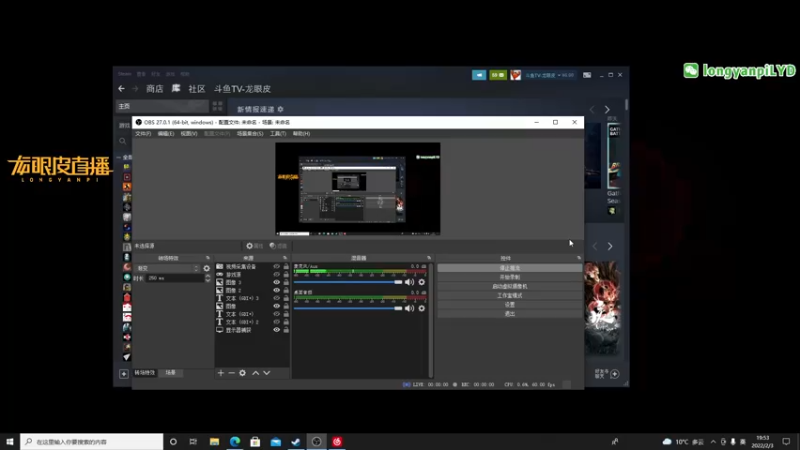This screenshot has width=800, height=450.
Task: Open Microsoft Edge from the taskbar
Action: pos(235,442)
